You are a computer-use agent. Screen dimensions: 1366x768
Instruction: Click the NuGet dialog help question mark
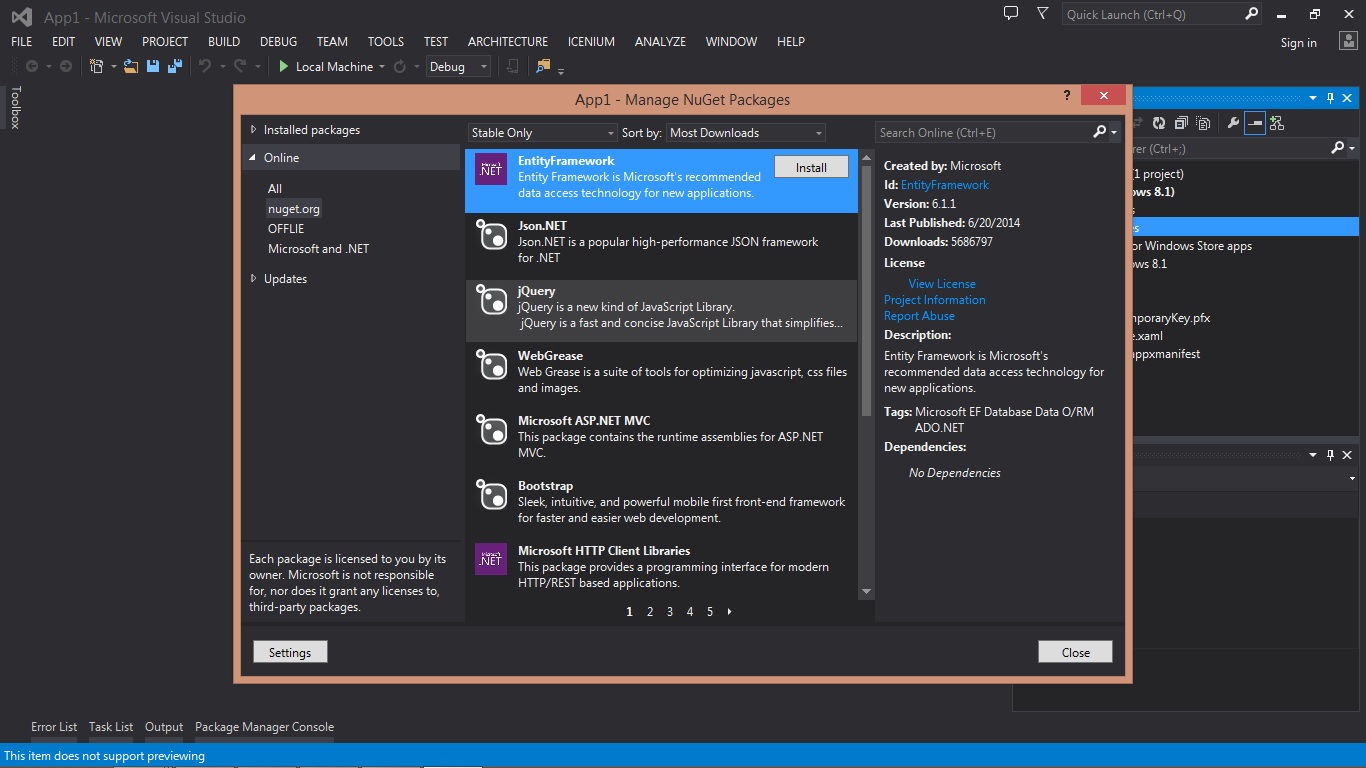pyautogui.click(x=1067, y=96)
